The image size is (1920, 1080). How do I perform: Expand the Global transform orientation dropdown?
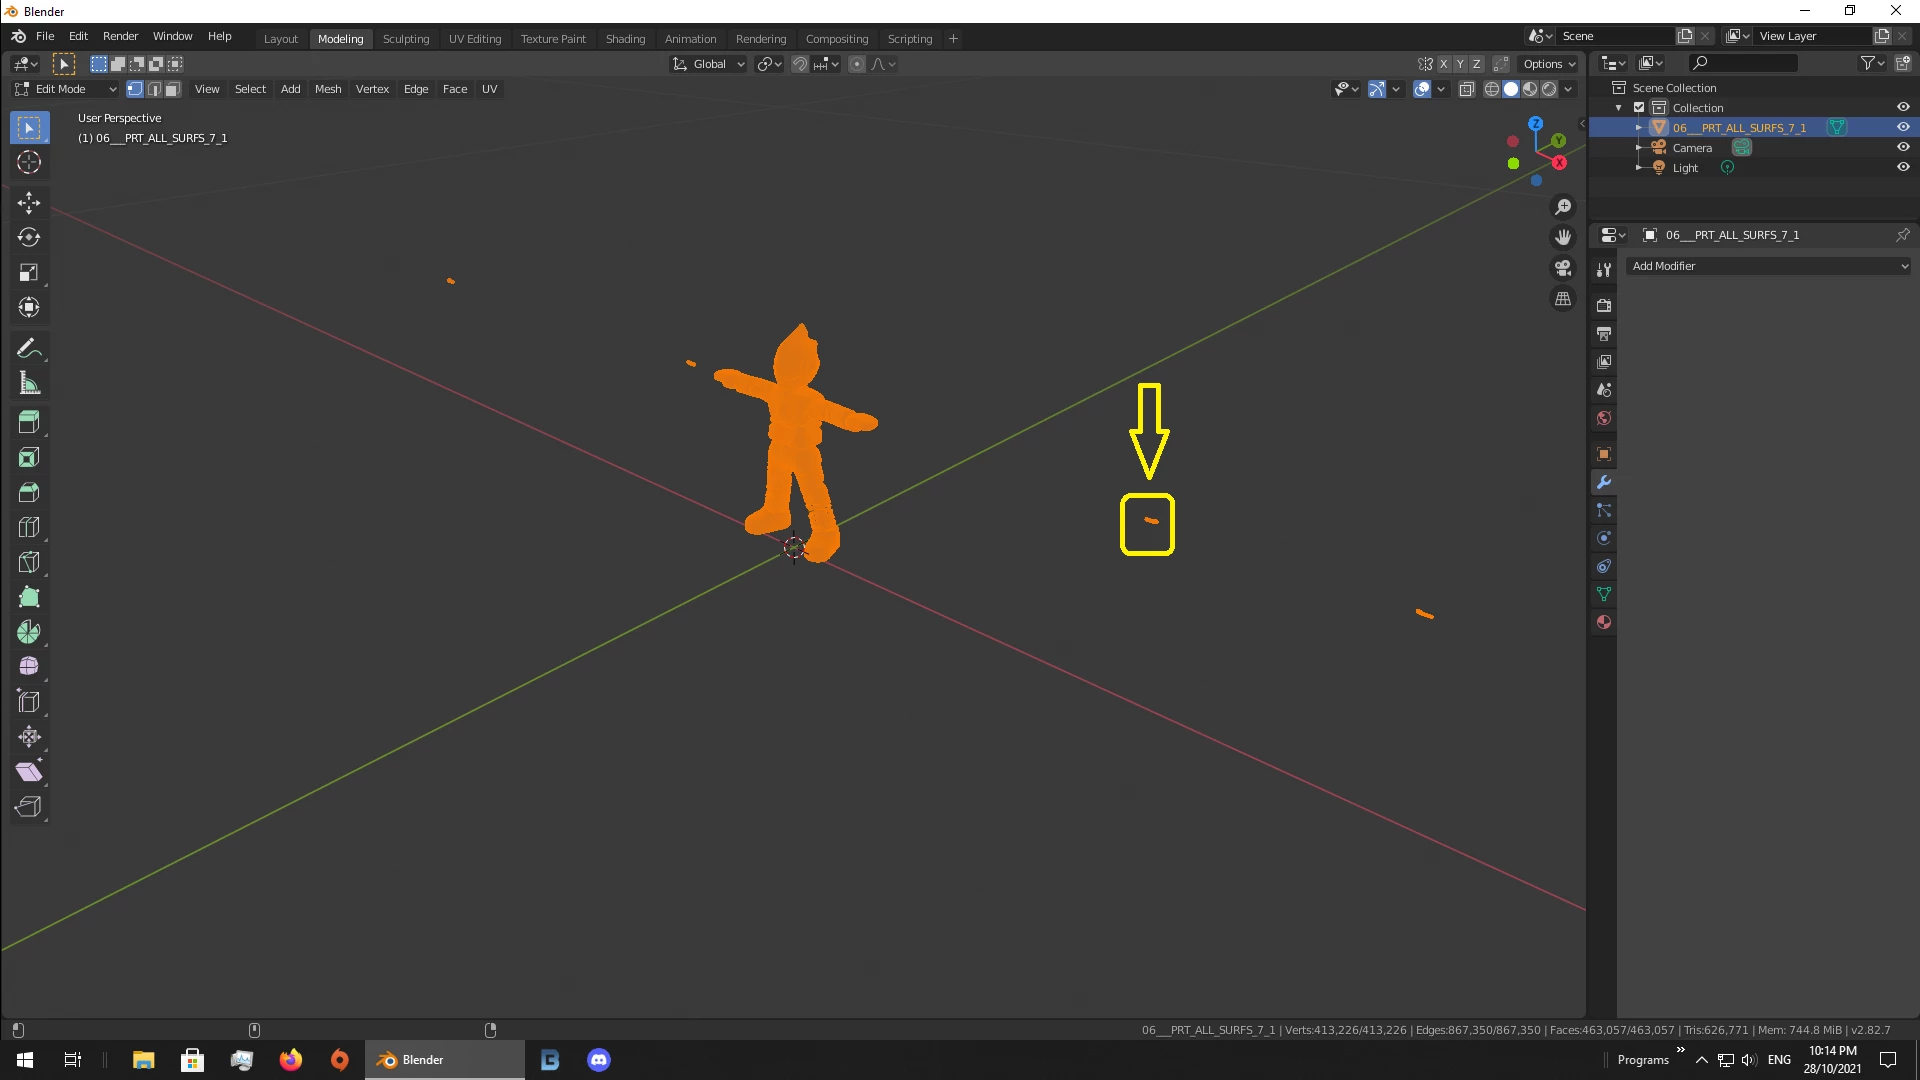[x=709, y=64]
